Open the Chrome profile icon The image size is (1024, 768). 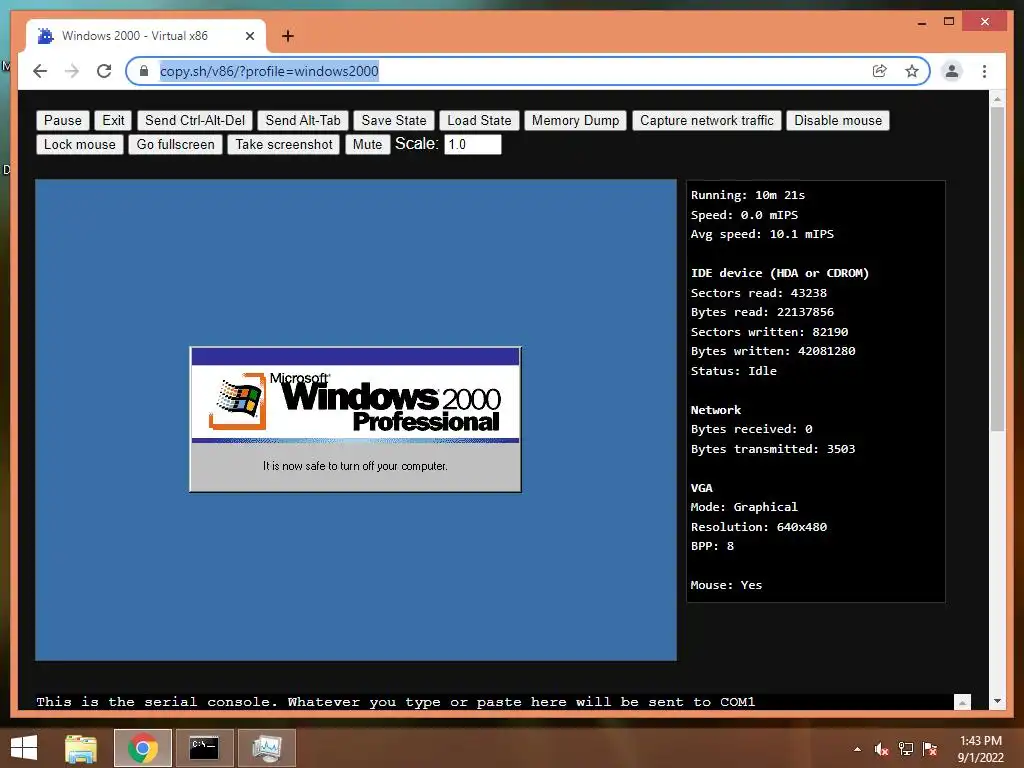pos(952,71)
